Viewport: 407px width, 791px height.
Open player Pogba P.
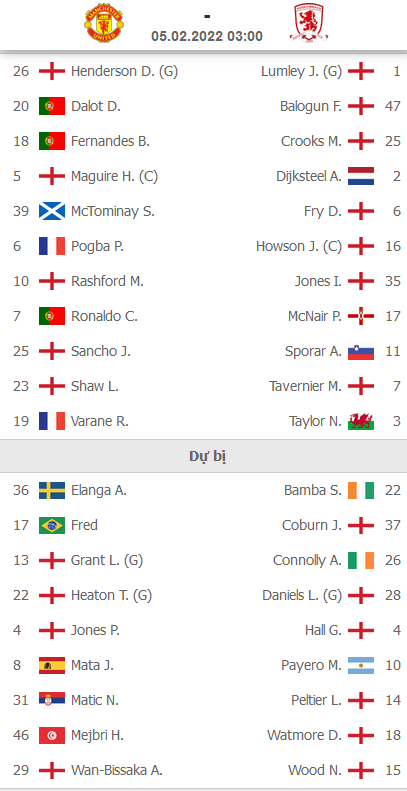97,246
